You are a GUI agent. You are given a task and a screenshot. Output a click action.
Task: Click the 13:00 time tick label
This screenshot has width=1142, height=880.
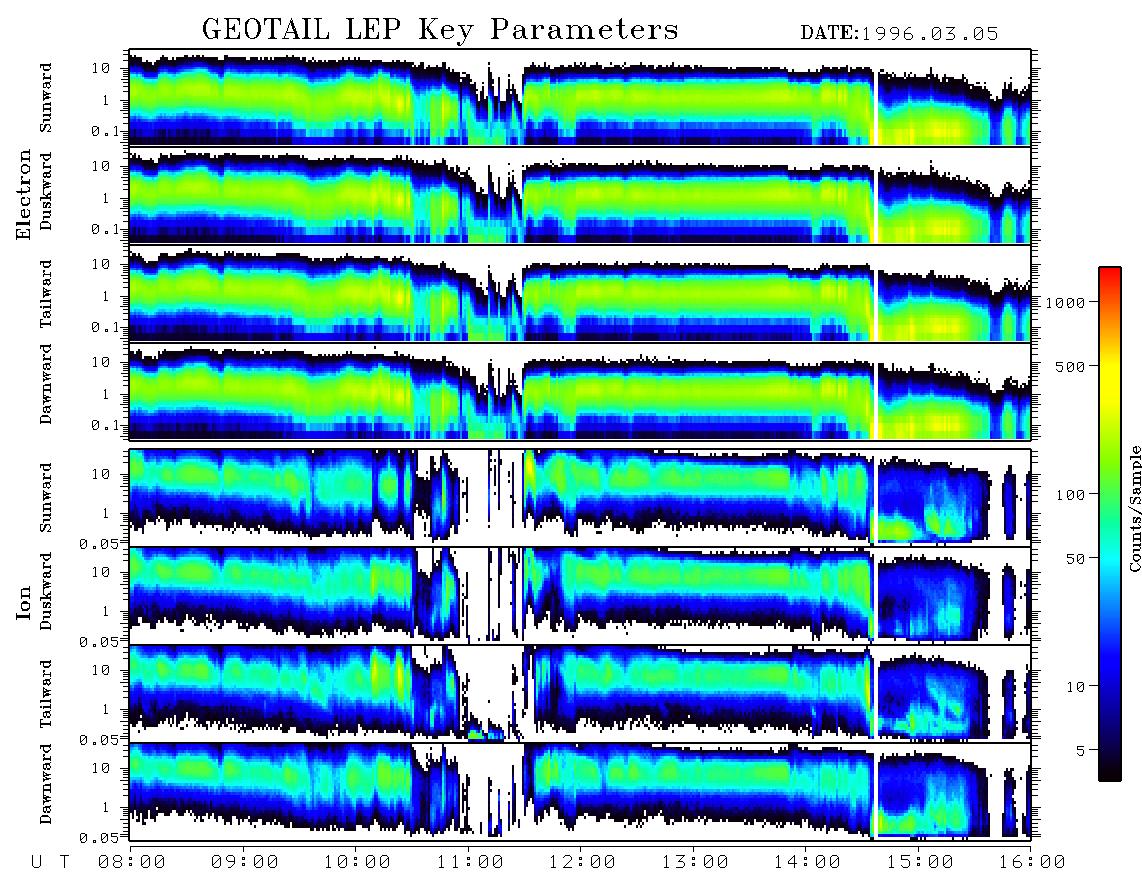695,862
